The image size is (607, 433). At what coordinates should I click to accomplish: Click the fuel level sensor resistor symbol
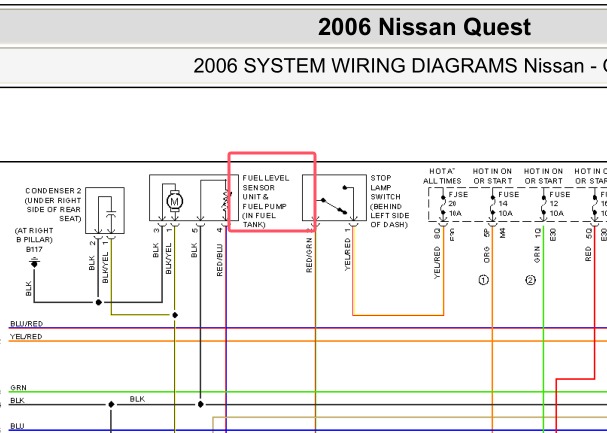tap(226, 200)
